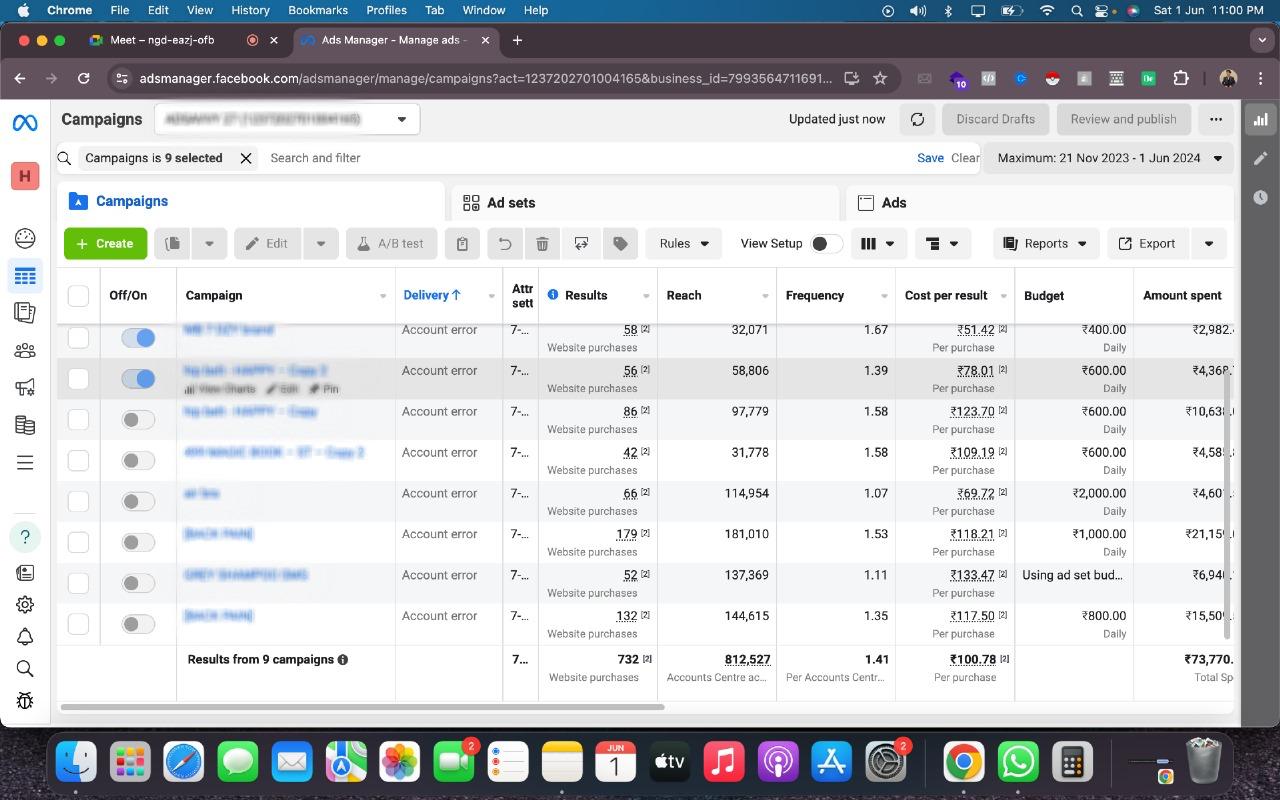Click the duplicate campaign icon in toolbar

point(172,243)
